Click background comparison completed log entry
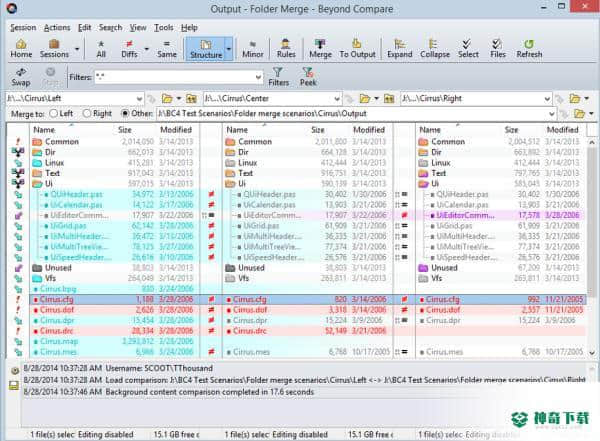 [169, 392]
